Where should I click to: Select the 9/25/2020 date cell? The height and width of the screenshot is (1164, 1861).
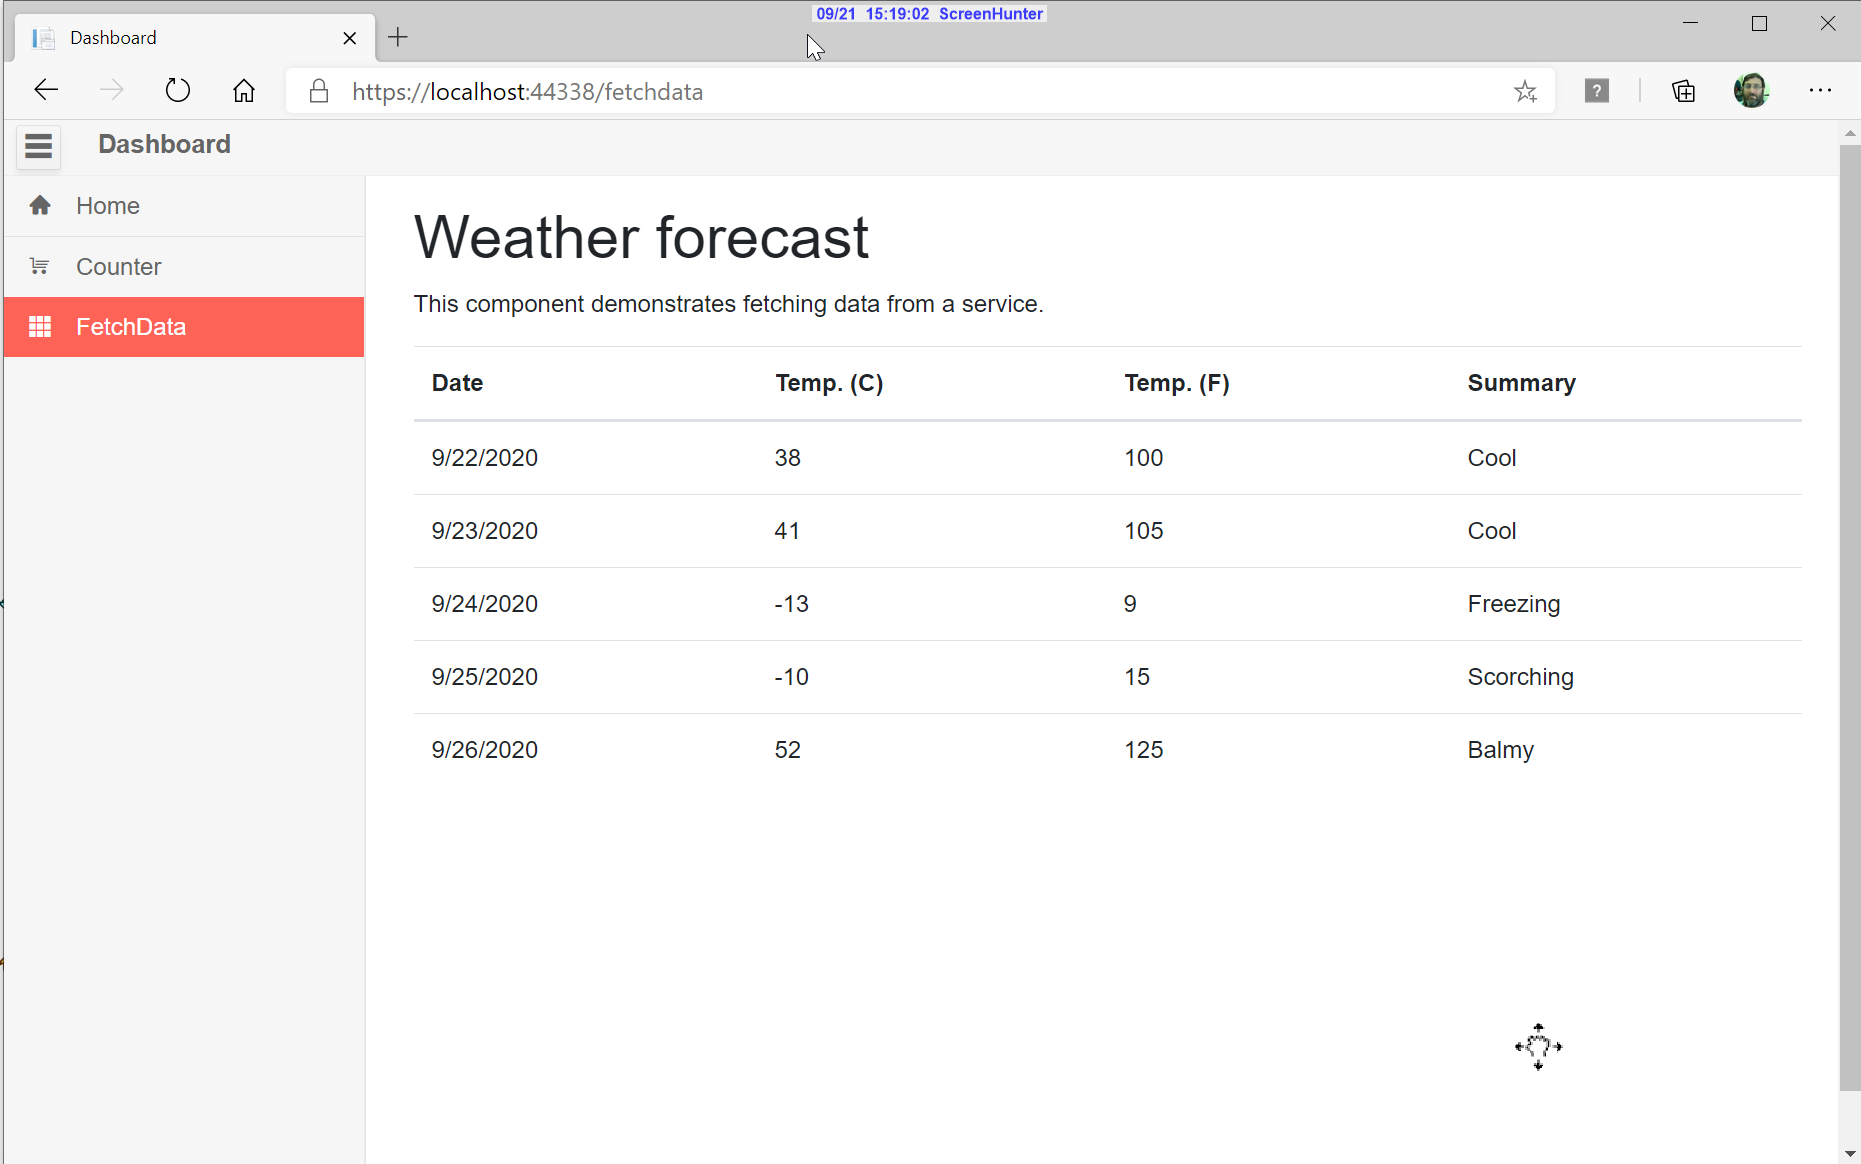(x=485, y=677)
